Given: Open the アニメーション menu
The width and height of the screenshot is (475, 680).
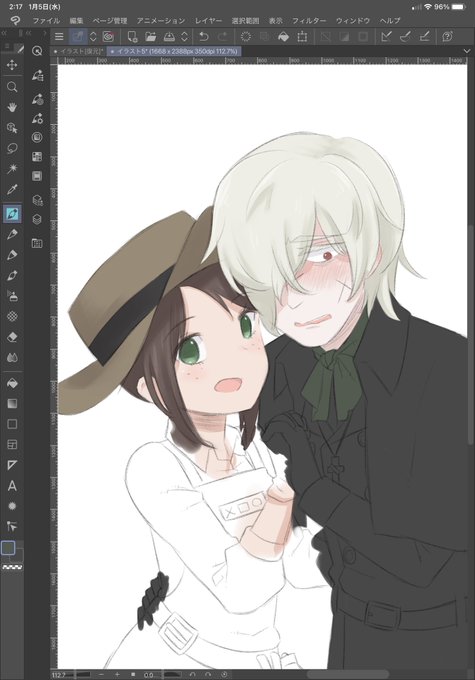Looking at the screenshot, I should (161, 20).
